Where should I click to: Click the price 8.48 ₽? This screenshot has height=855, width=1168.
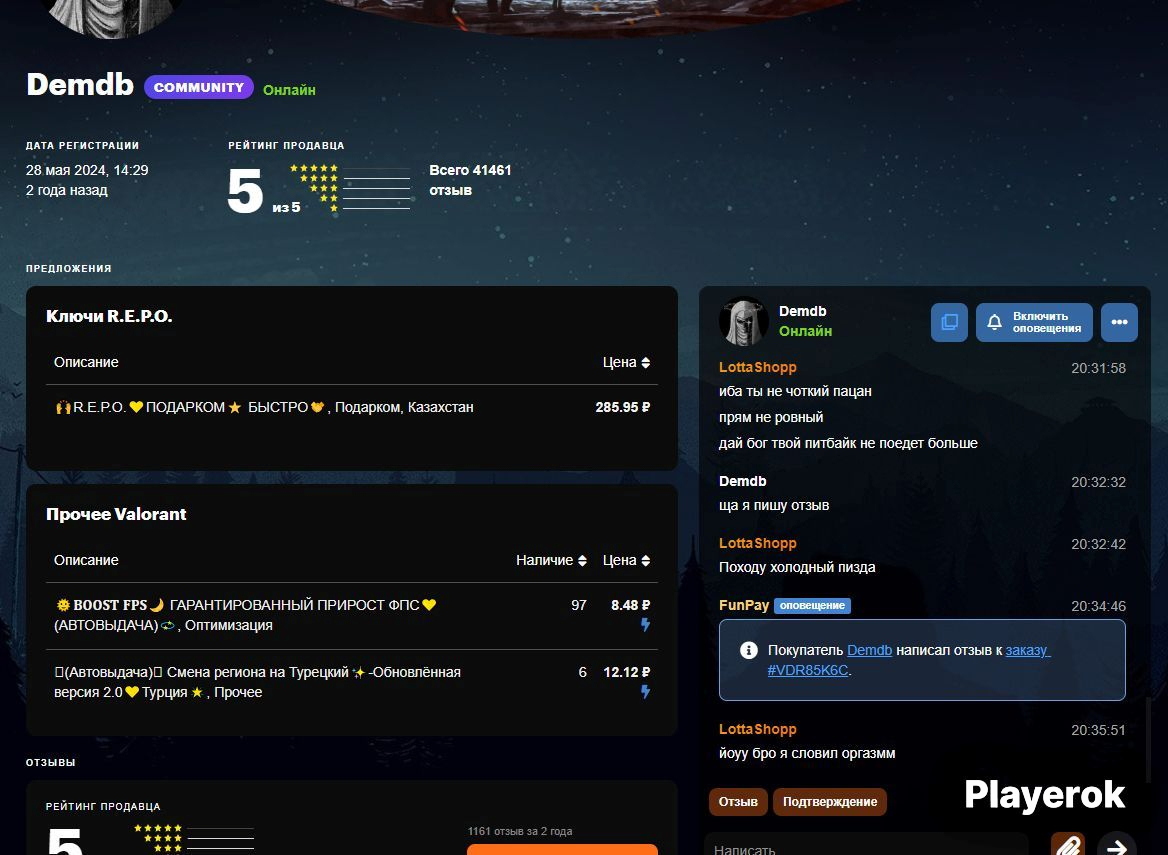click(630, 606)
